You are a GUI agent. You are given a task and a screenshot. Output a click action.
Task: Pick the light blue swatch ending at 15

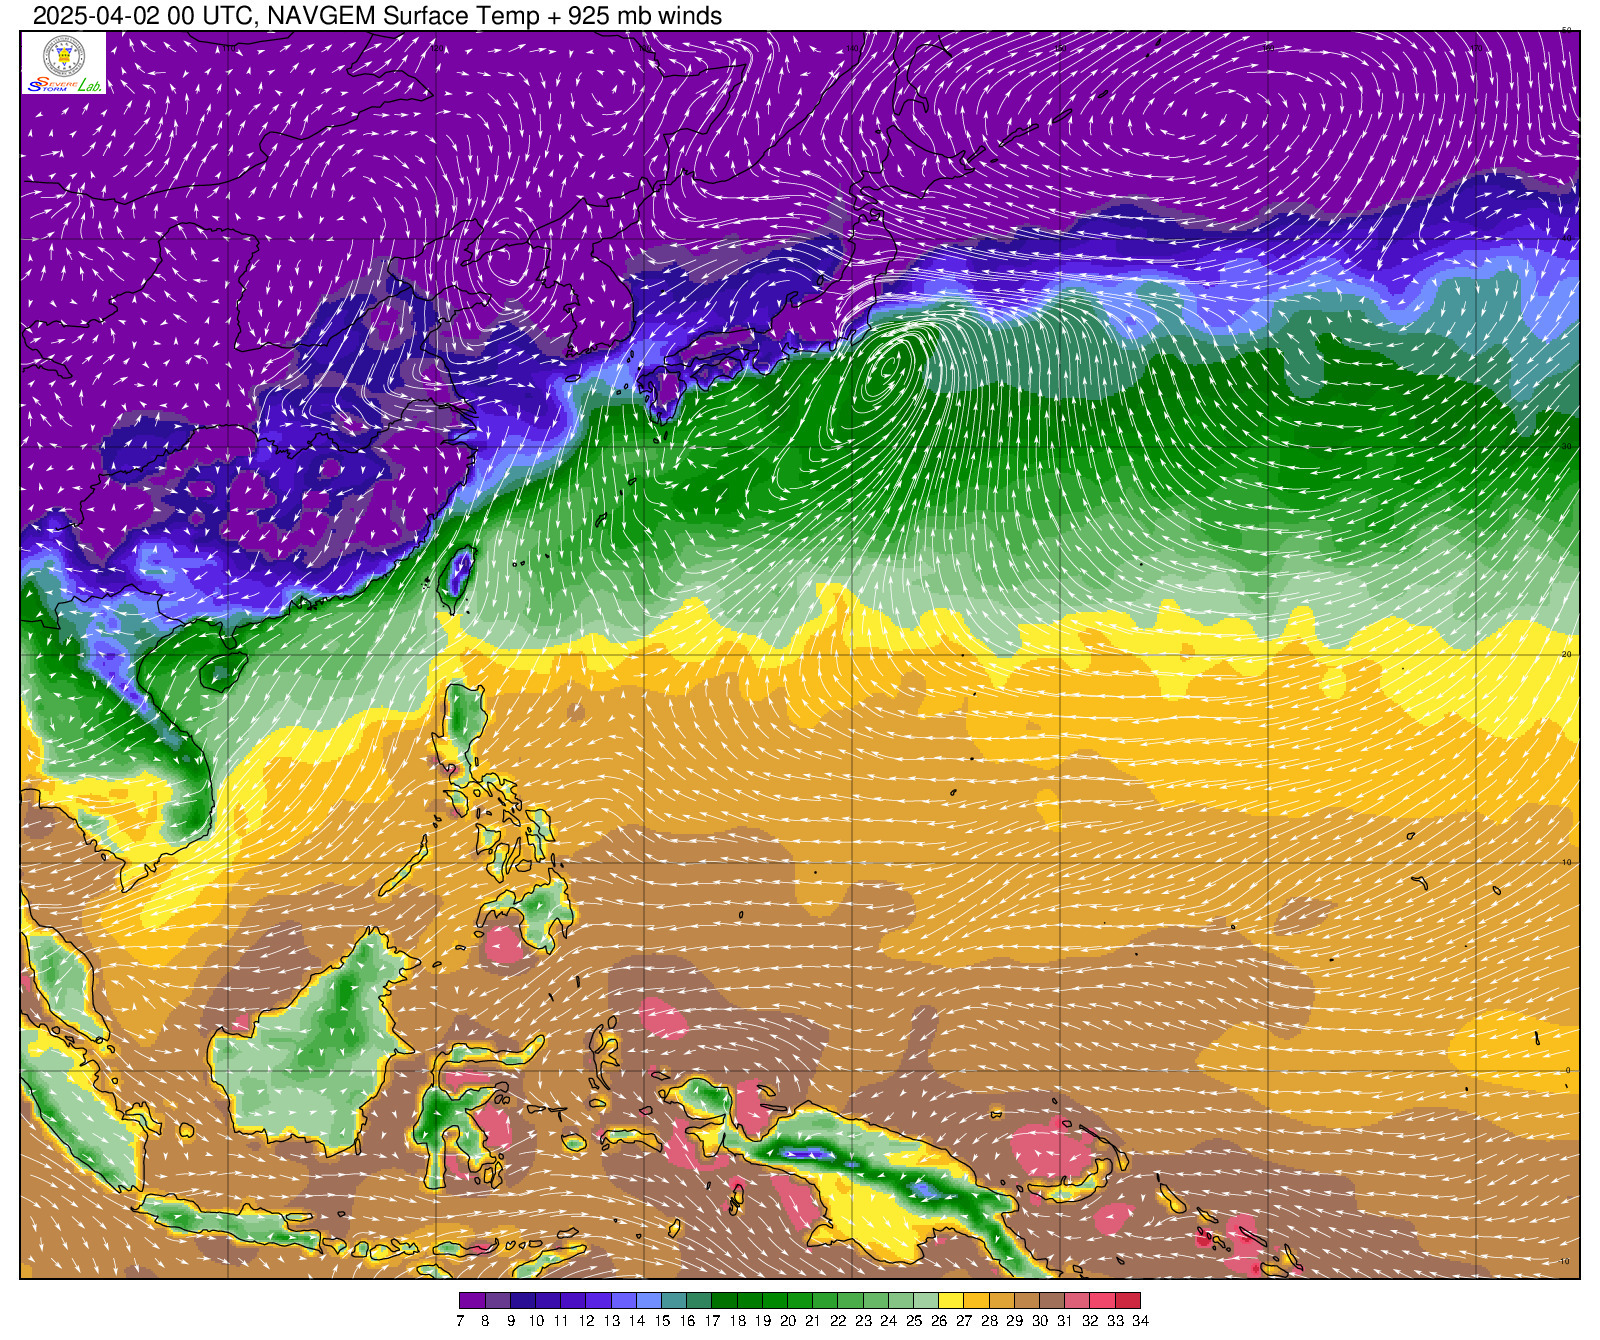coord(649,1300)
